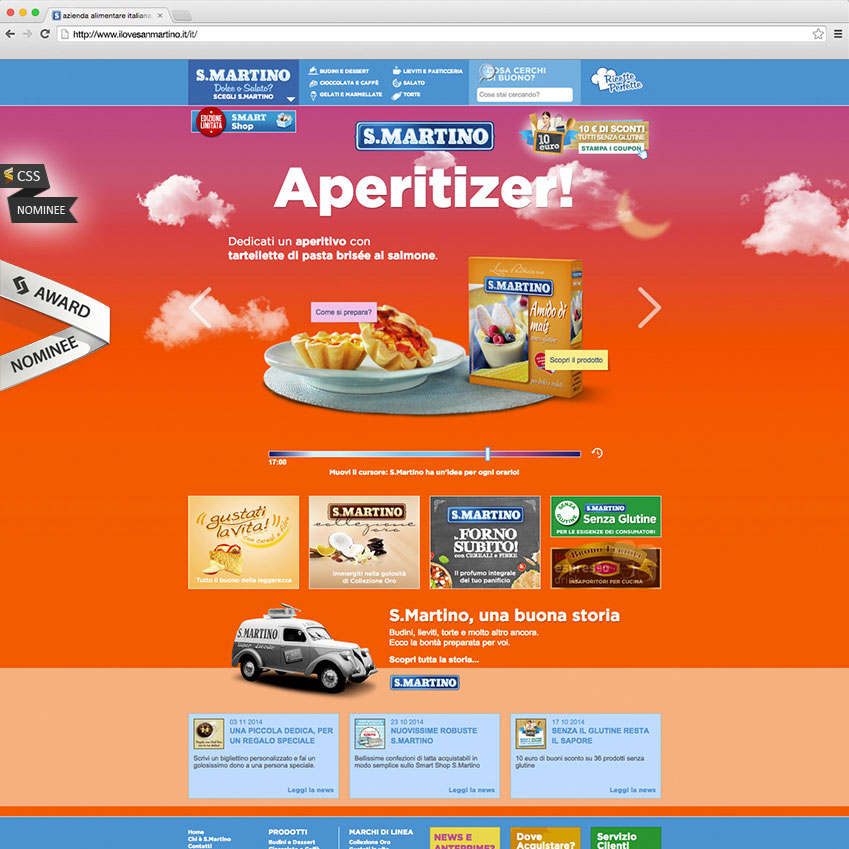The image size is (849, 849).
Task: Select the 'Torte' menu item
Action: pyautogui.click(x=406, y=95)
